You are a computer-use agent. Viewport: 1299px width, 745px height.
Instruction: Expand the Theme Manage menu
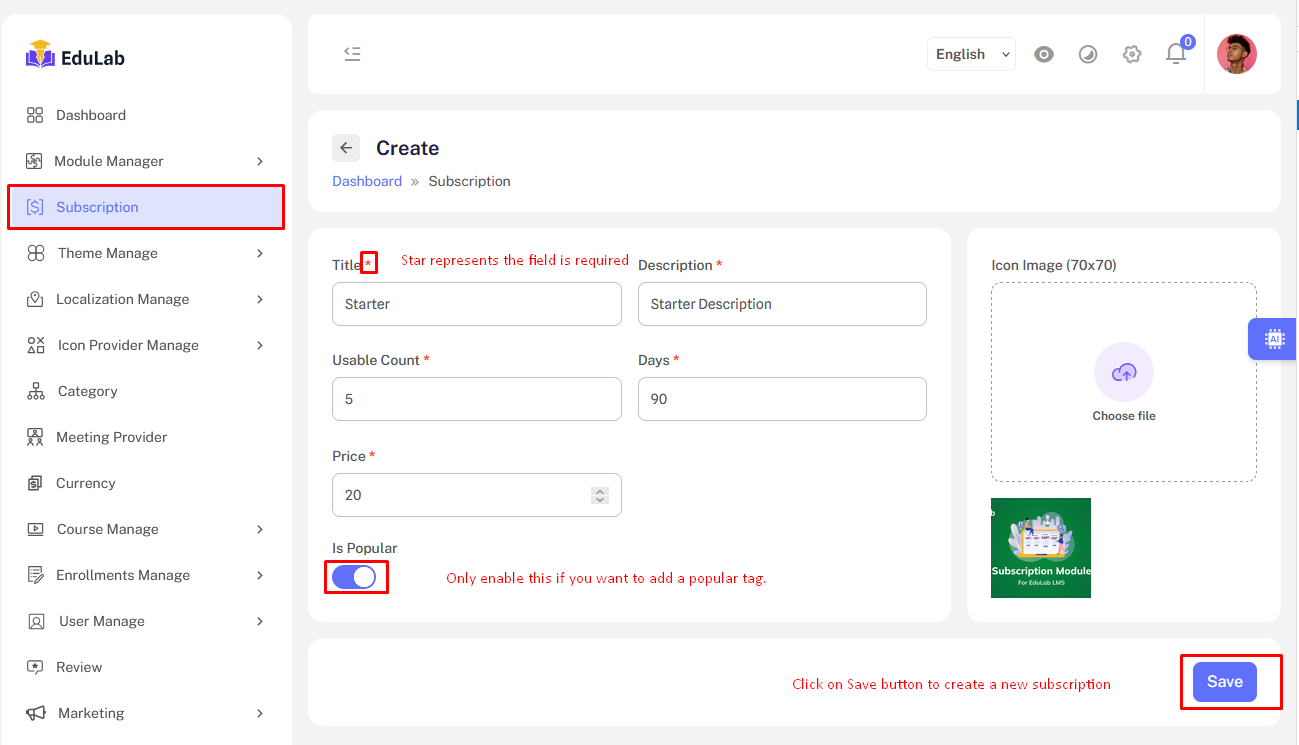(109, 253)
